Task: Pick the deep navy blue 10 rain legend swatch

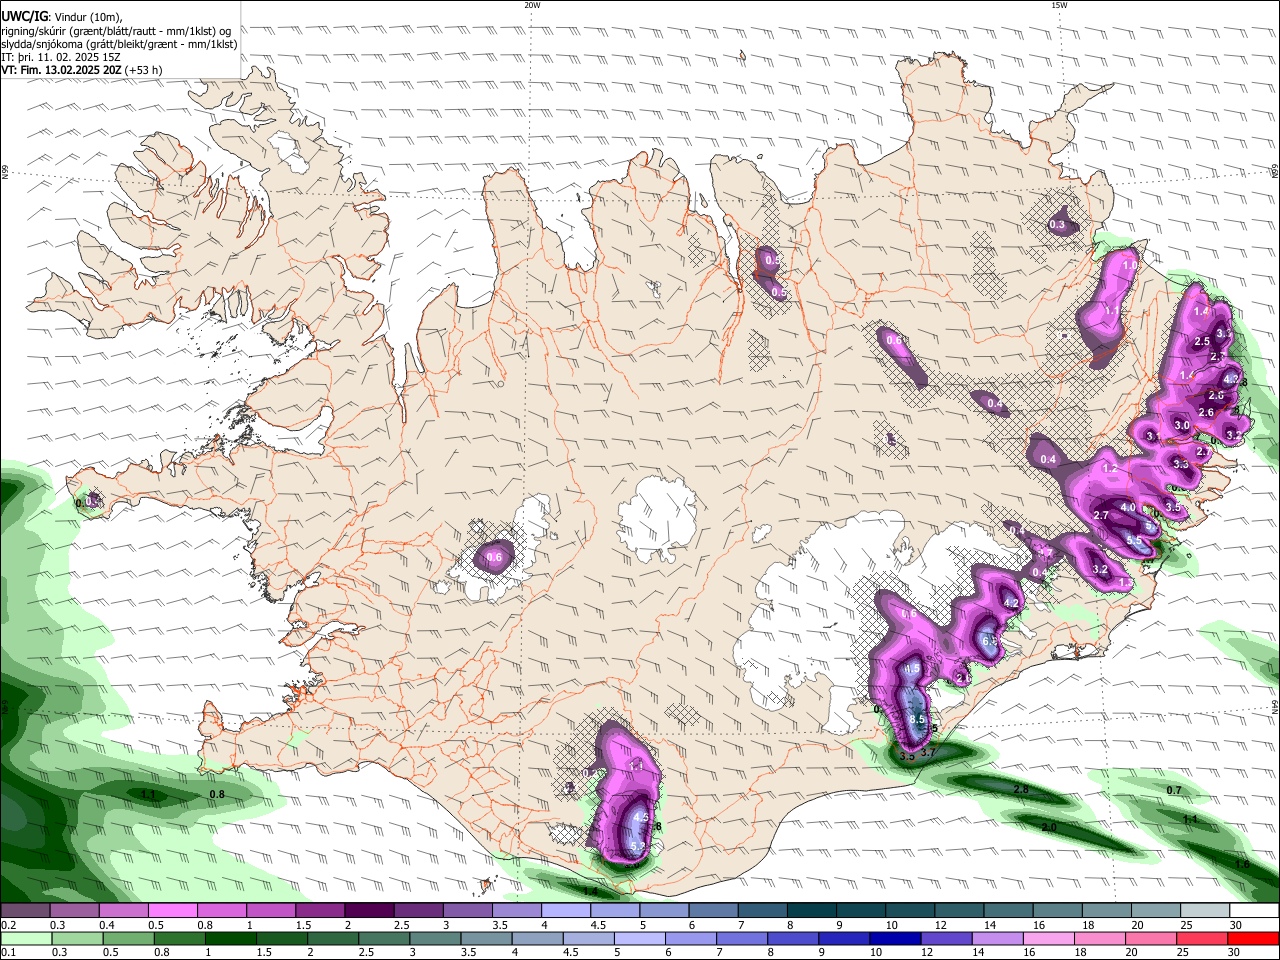Action: click(x=895, y=939)
